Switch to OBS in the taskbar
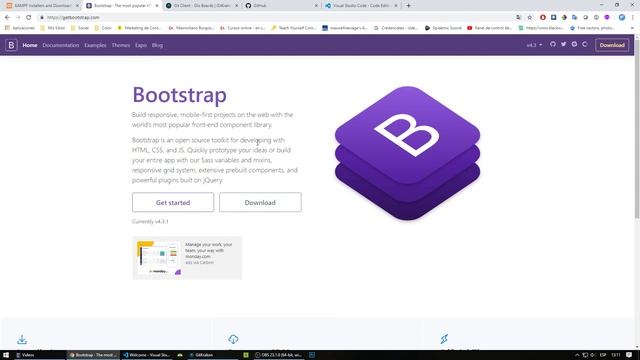640x360 pixels. (278, 355)
